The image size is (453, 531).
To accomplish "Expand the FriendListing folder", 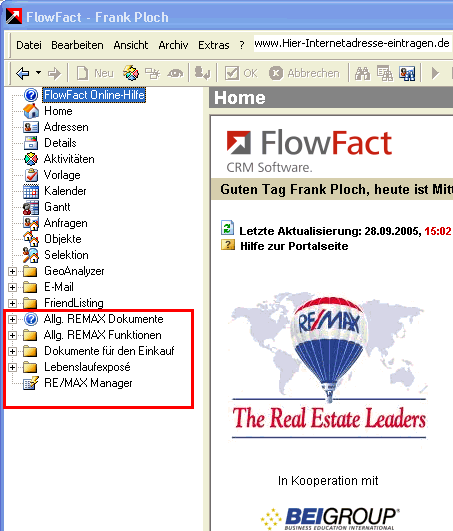I will point(12,303).
